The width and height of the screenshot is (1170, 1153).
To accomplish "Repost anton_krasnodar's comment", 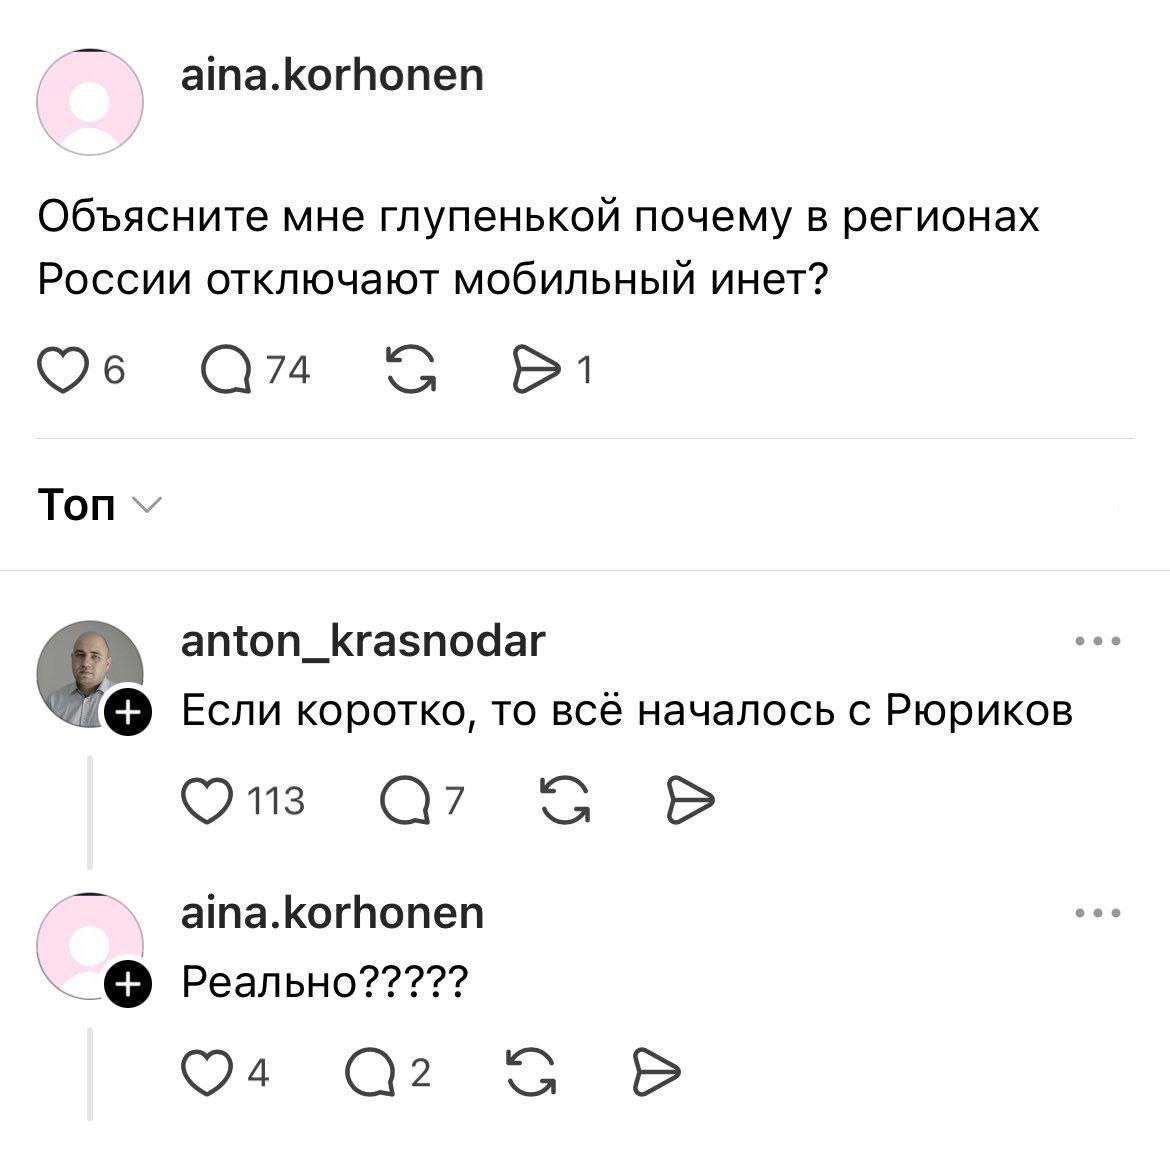I will pyautogui.click(x=565, y=799).
